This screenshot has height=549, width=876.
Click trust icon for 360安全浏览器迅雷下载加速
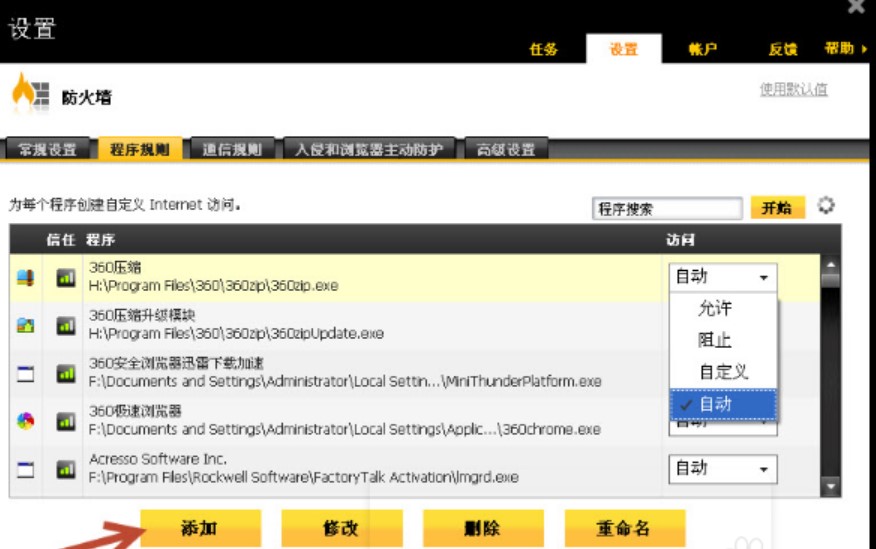click(x=66, y=374)
